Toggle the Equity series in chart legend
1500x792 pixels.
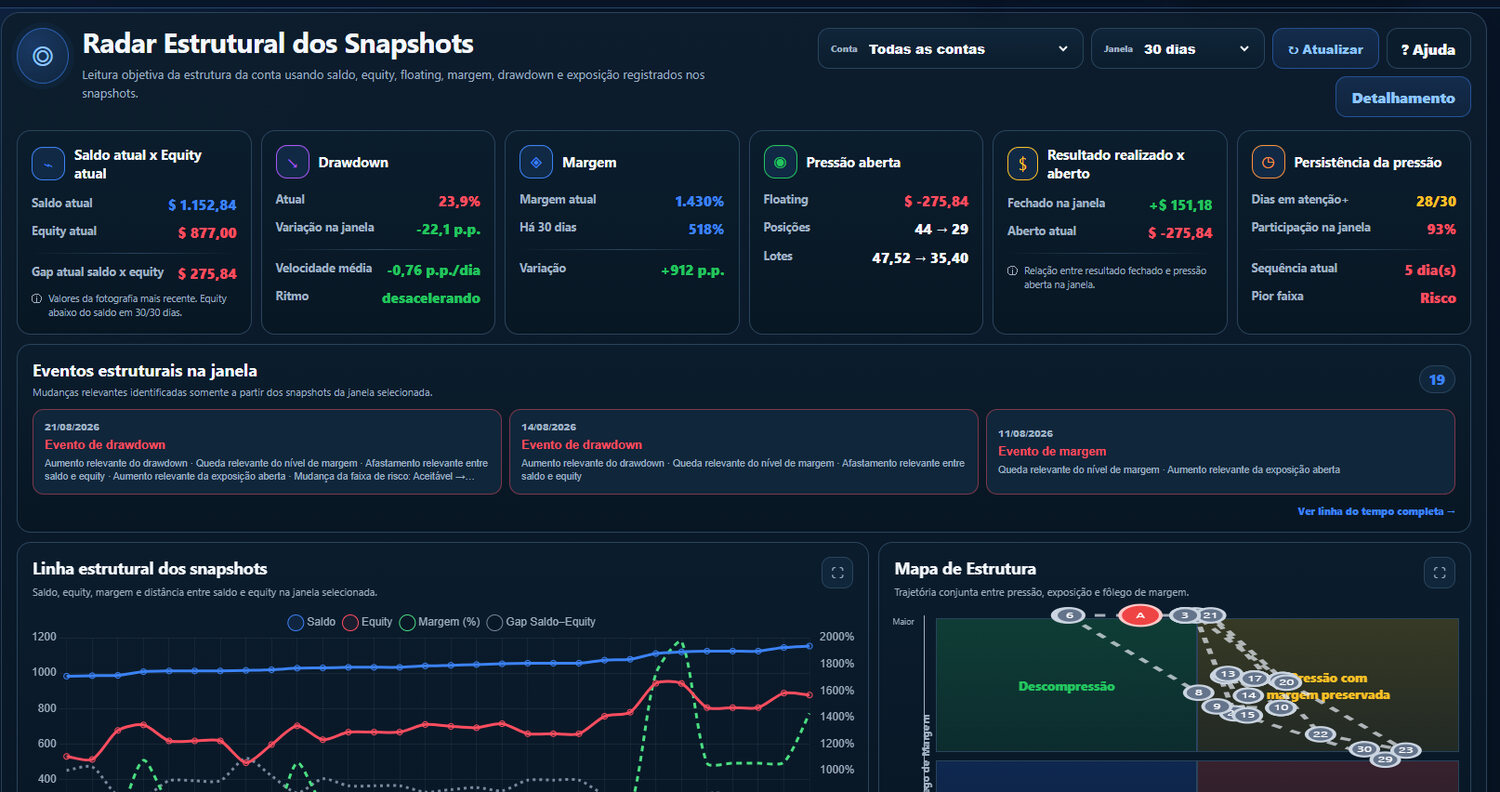pos(367,622)
